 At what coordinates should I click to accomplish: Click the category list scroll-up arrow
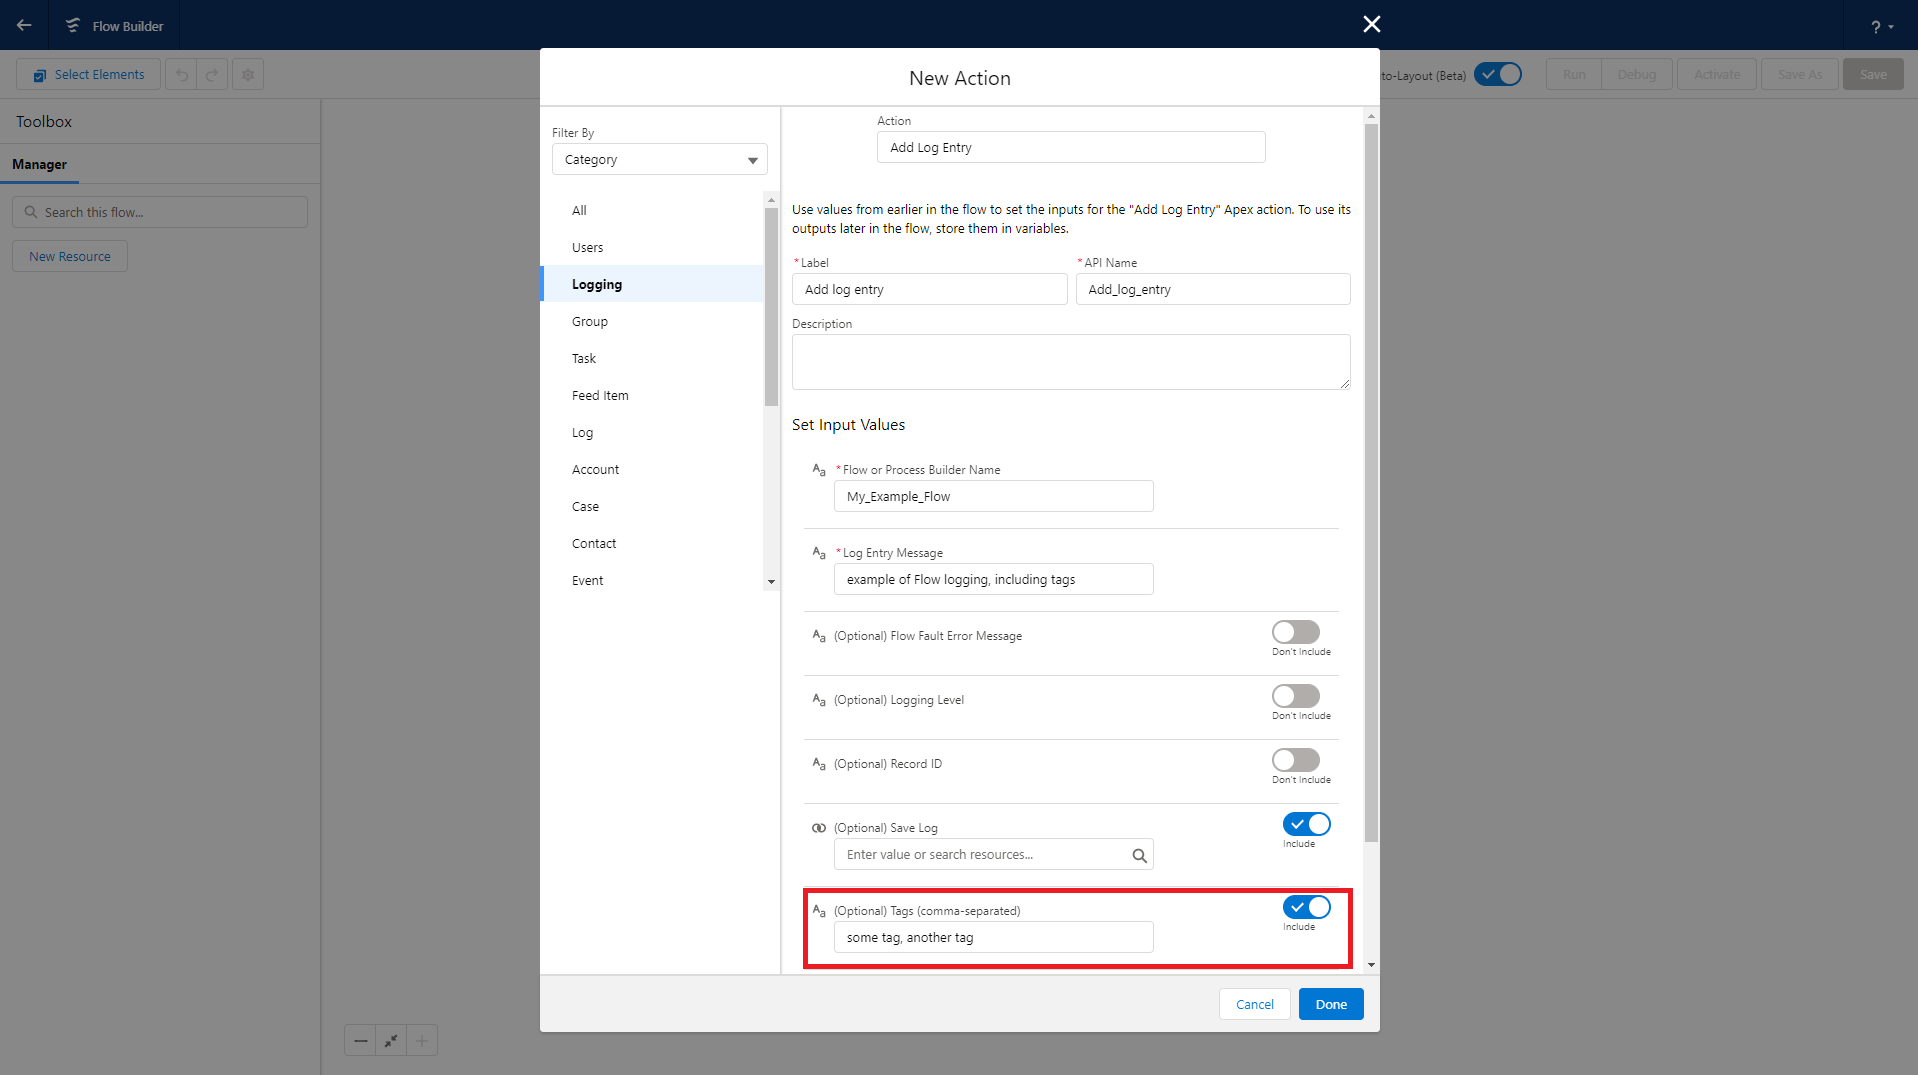(771, 200)
